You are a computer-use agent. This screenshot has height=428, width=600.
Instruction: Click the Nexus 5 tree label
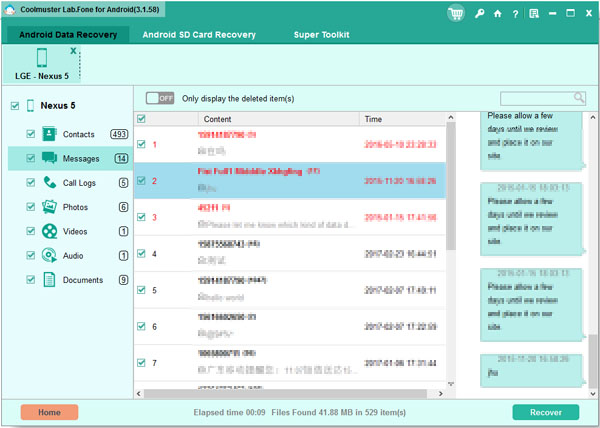pos(58,106)
